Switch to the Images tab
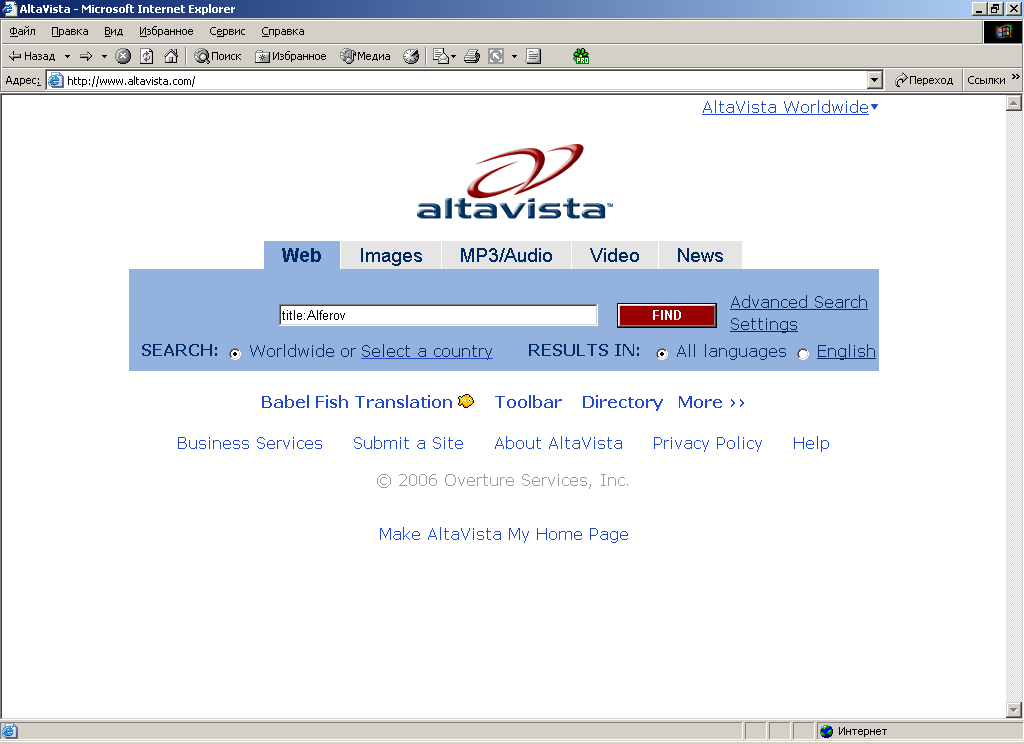The width and height of the screenshot is (1024, 744). [x=391, y=255]
